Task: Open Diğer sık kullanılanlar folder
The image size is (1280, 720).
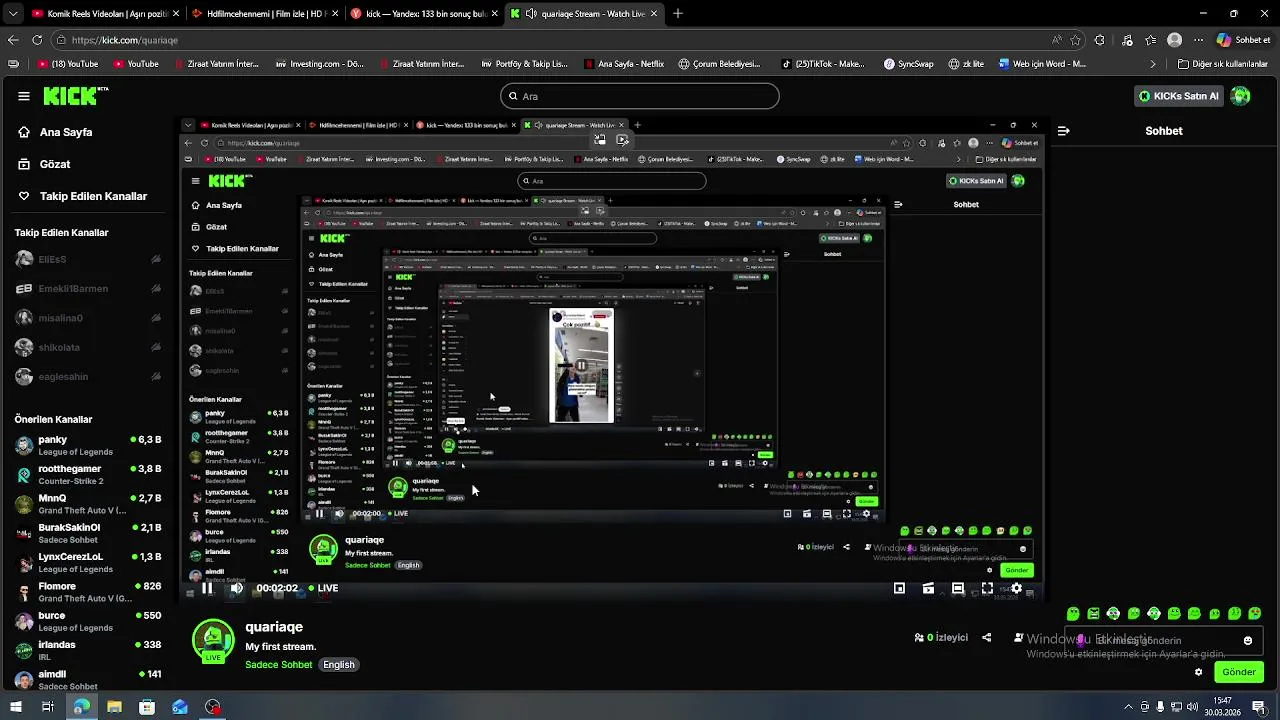Action: [1223, 64]
